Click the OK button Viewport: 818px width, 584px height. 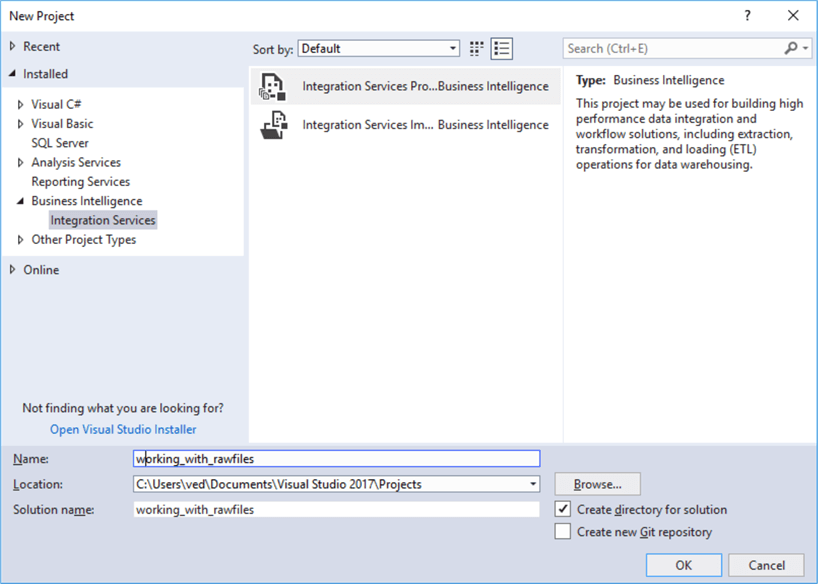[x=683, y=565]
